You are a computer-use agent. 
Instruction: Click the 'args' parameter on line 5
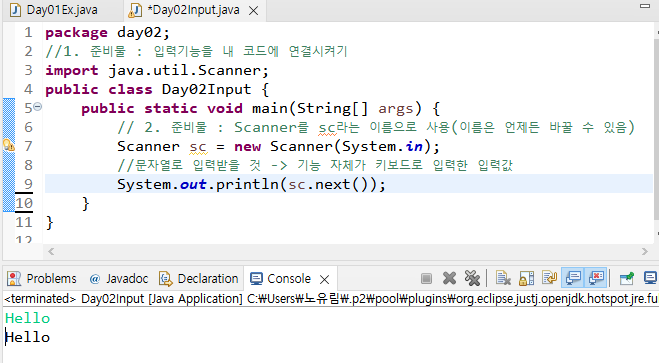(395, 109)
